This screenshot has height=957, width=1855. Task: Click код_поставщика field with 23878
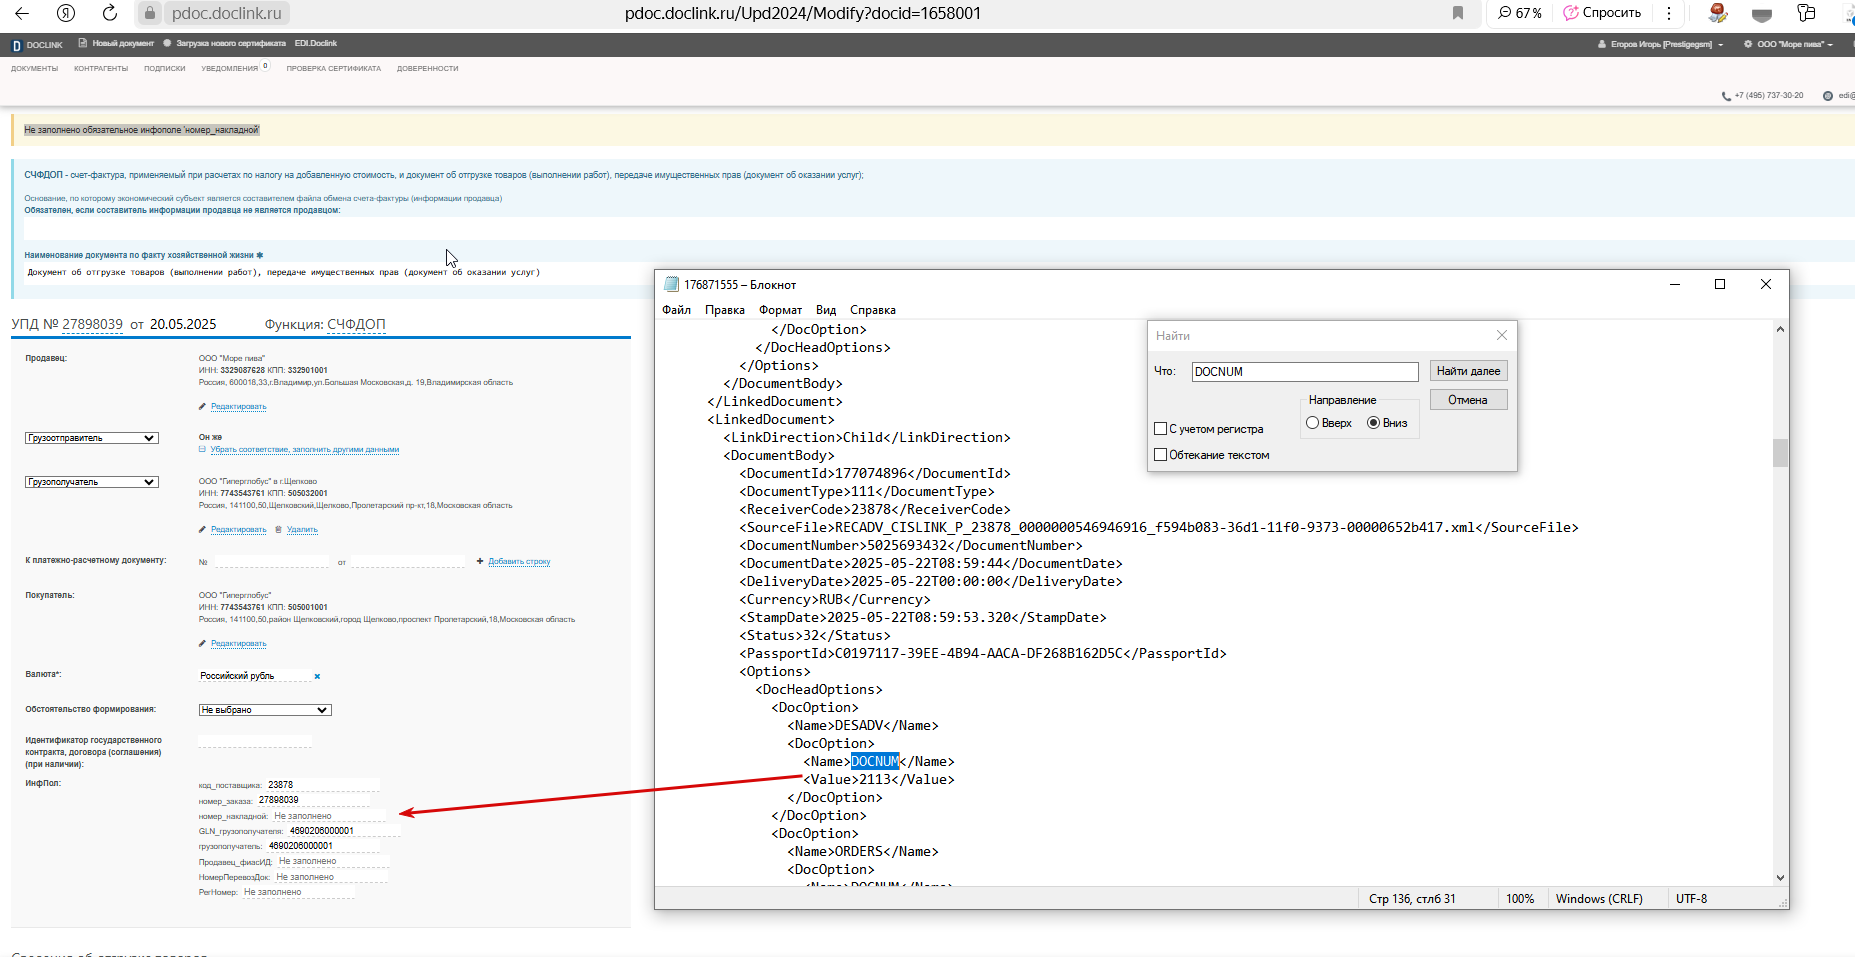pos(323,785)
